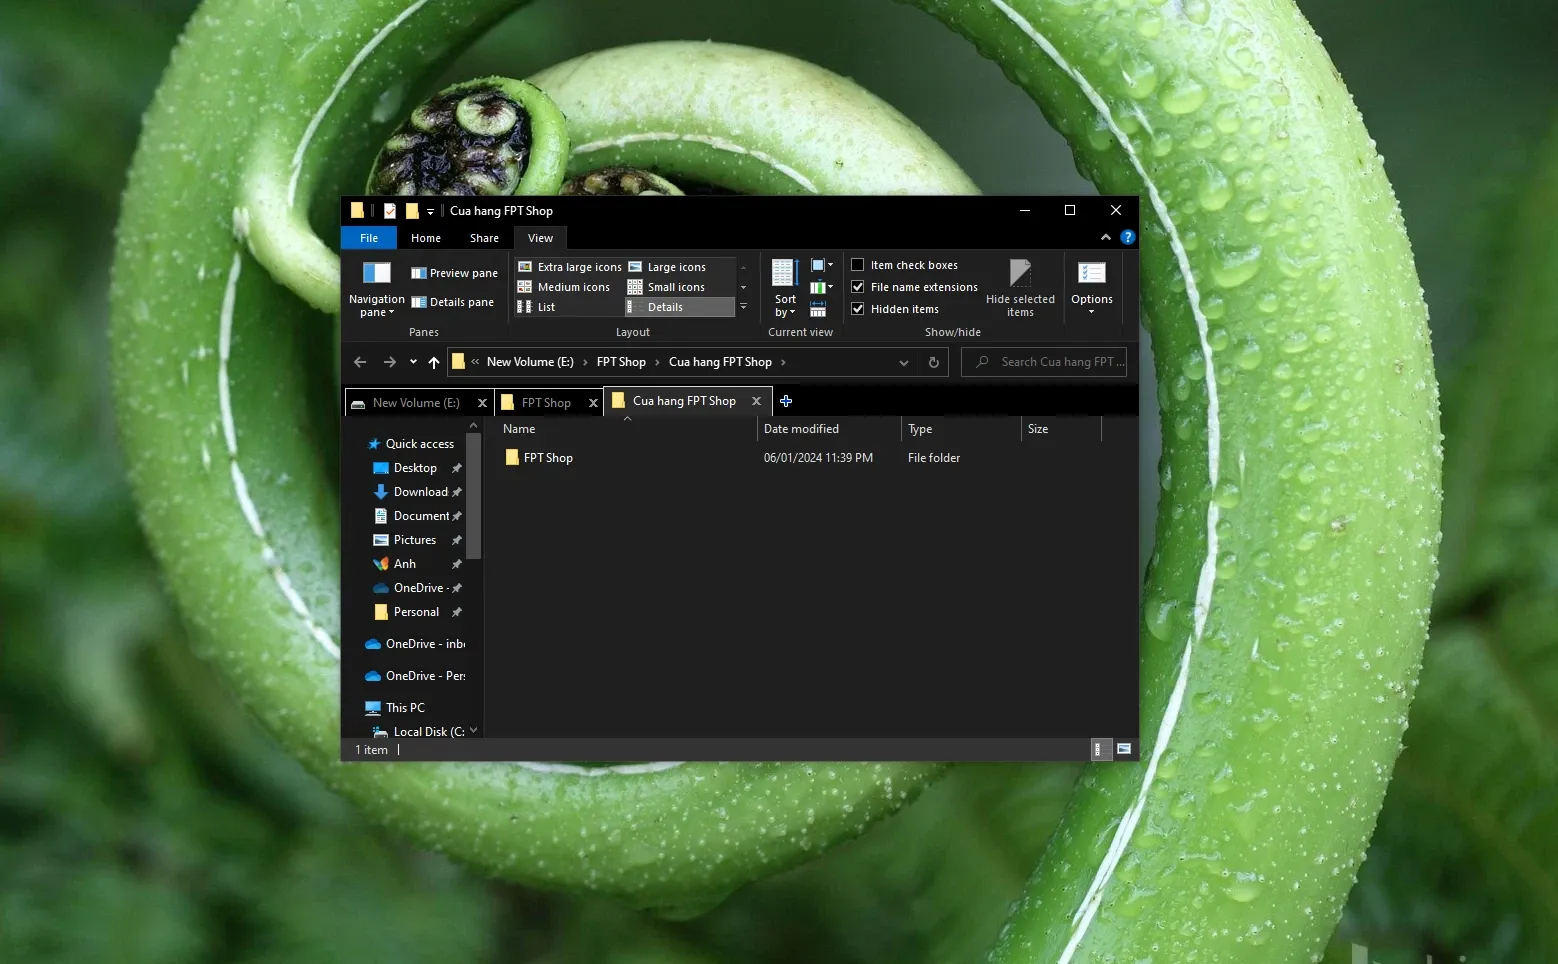1558x964 pixels.
Task: Collapse the ribbon with the chevron
Action: coord(1105,237)
